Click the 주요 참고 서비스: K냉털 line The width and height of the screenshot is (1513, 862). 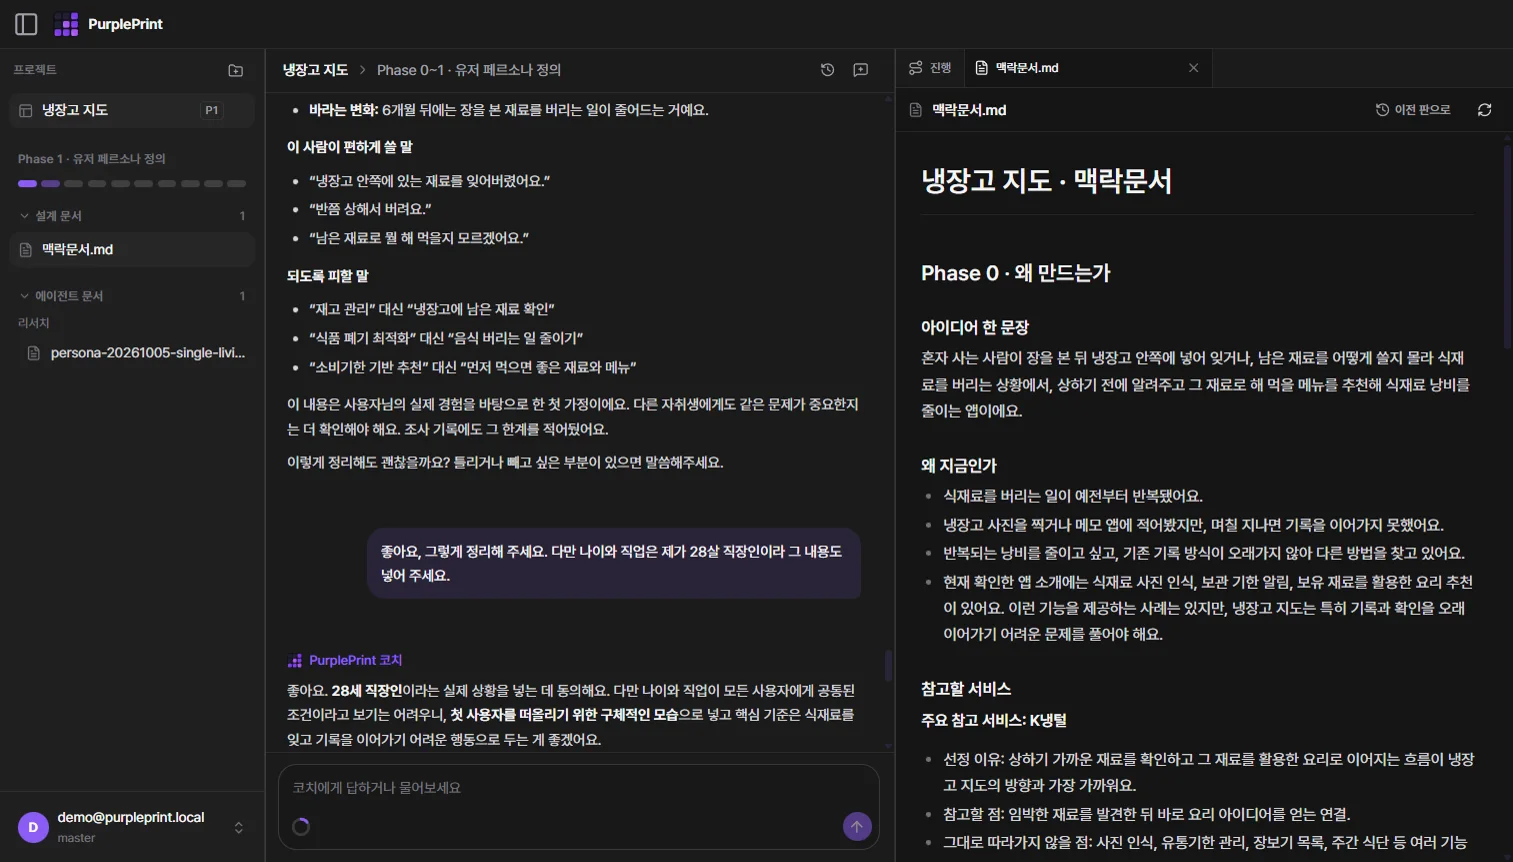pos(994,720)
